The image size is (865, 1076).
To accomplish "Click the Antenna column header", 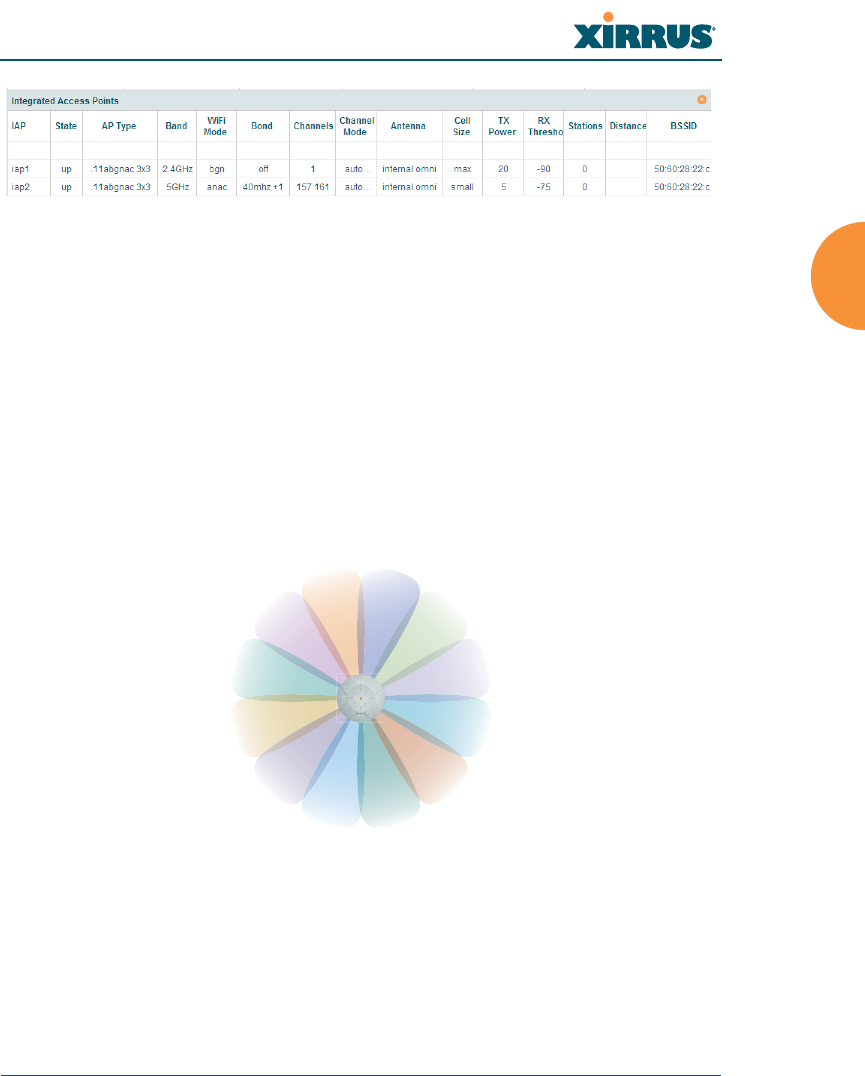I will tap(408, 126).
